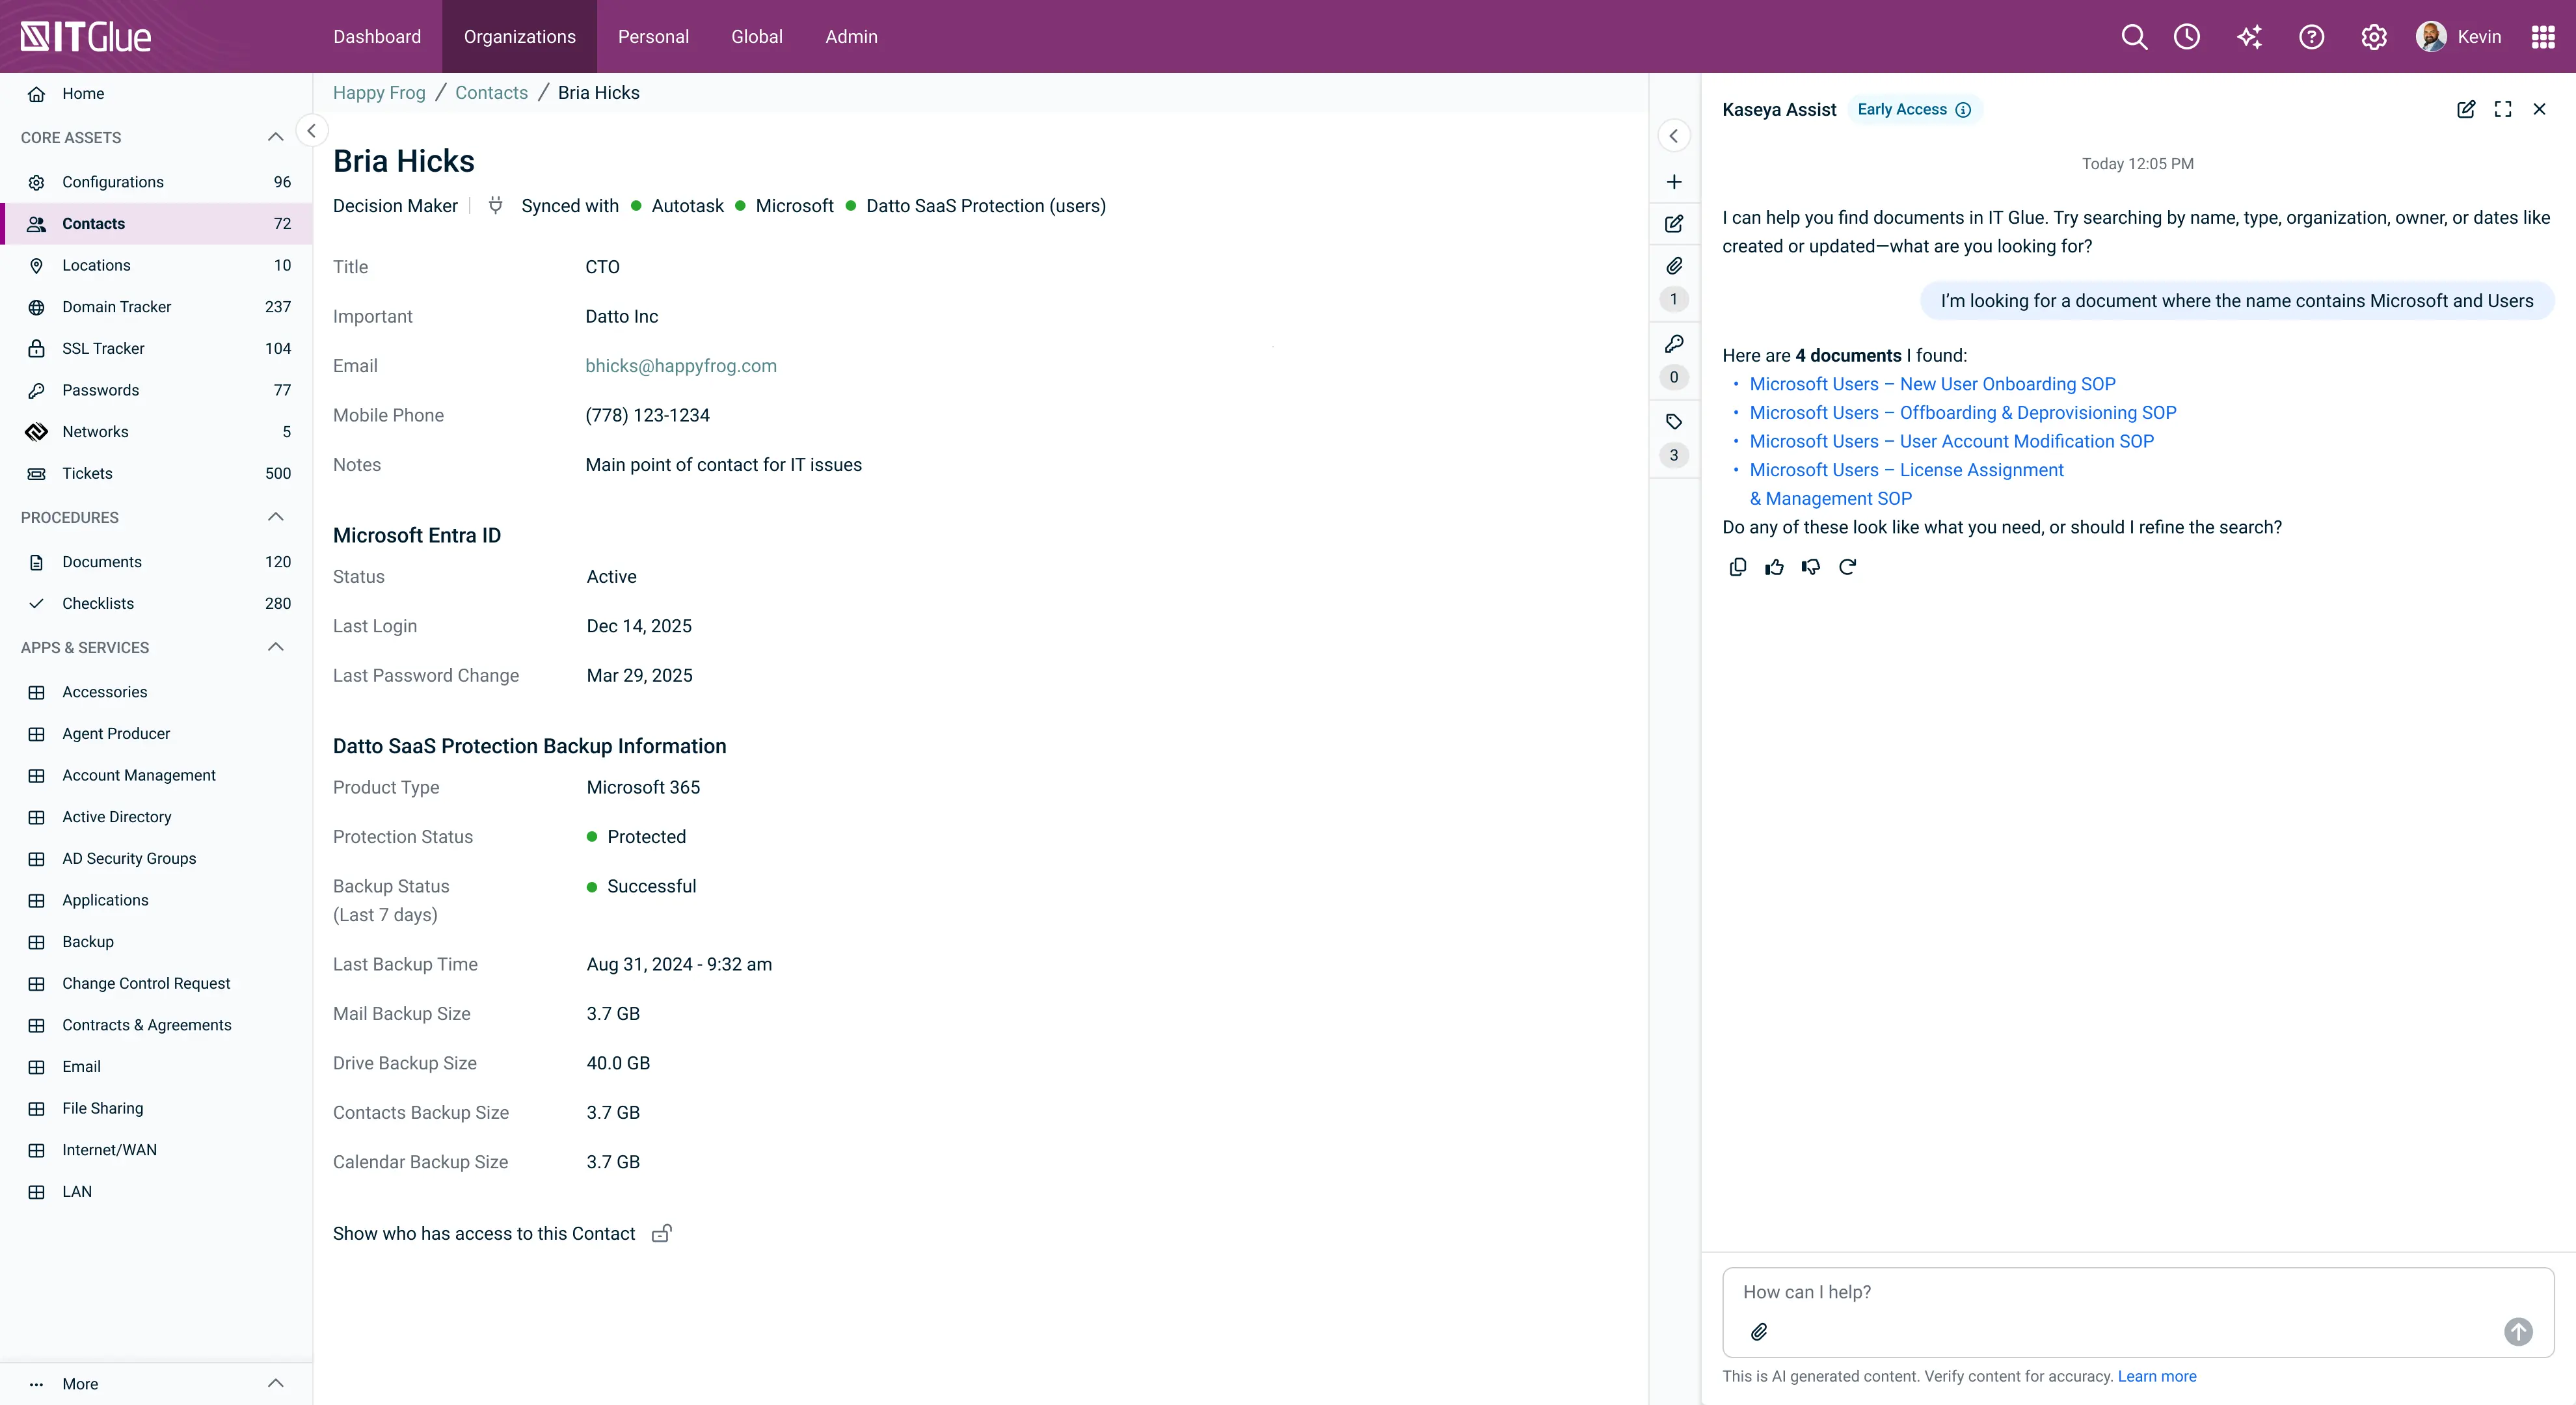The height and width of the screenshot is (1405, 2576).
Task: Open Networks in sidebar
Action: point(156,432)
